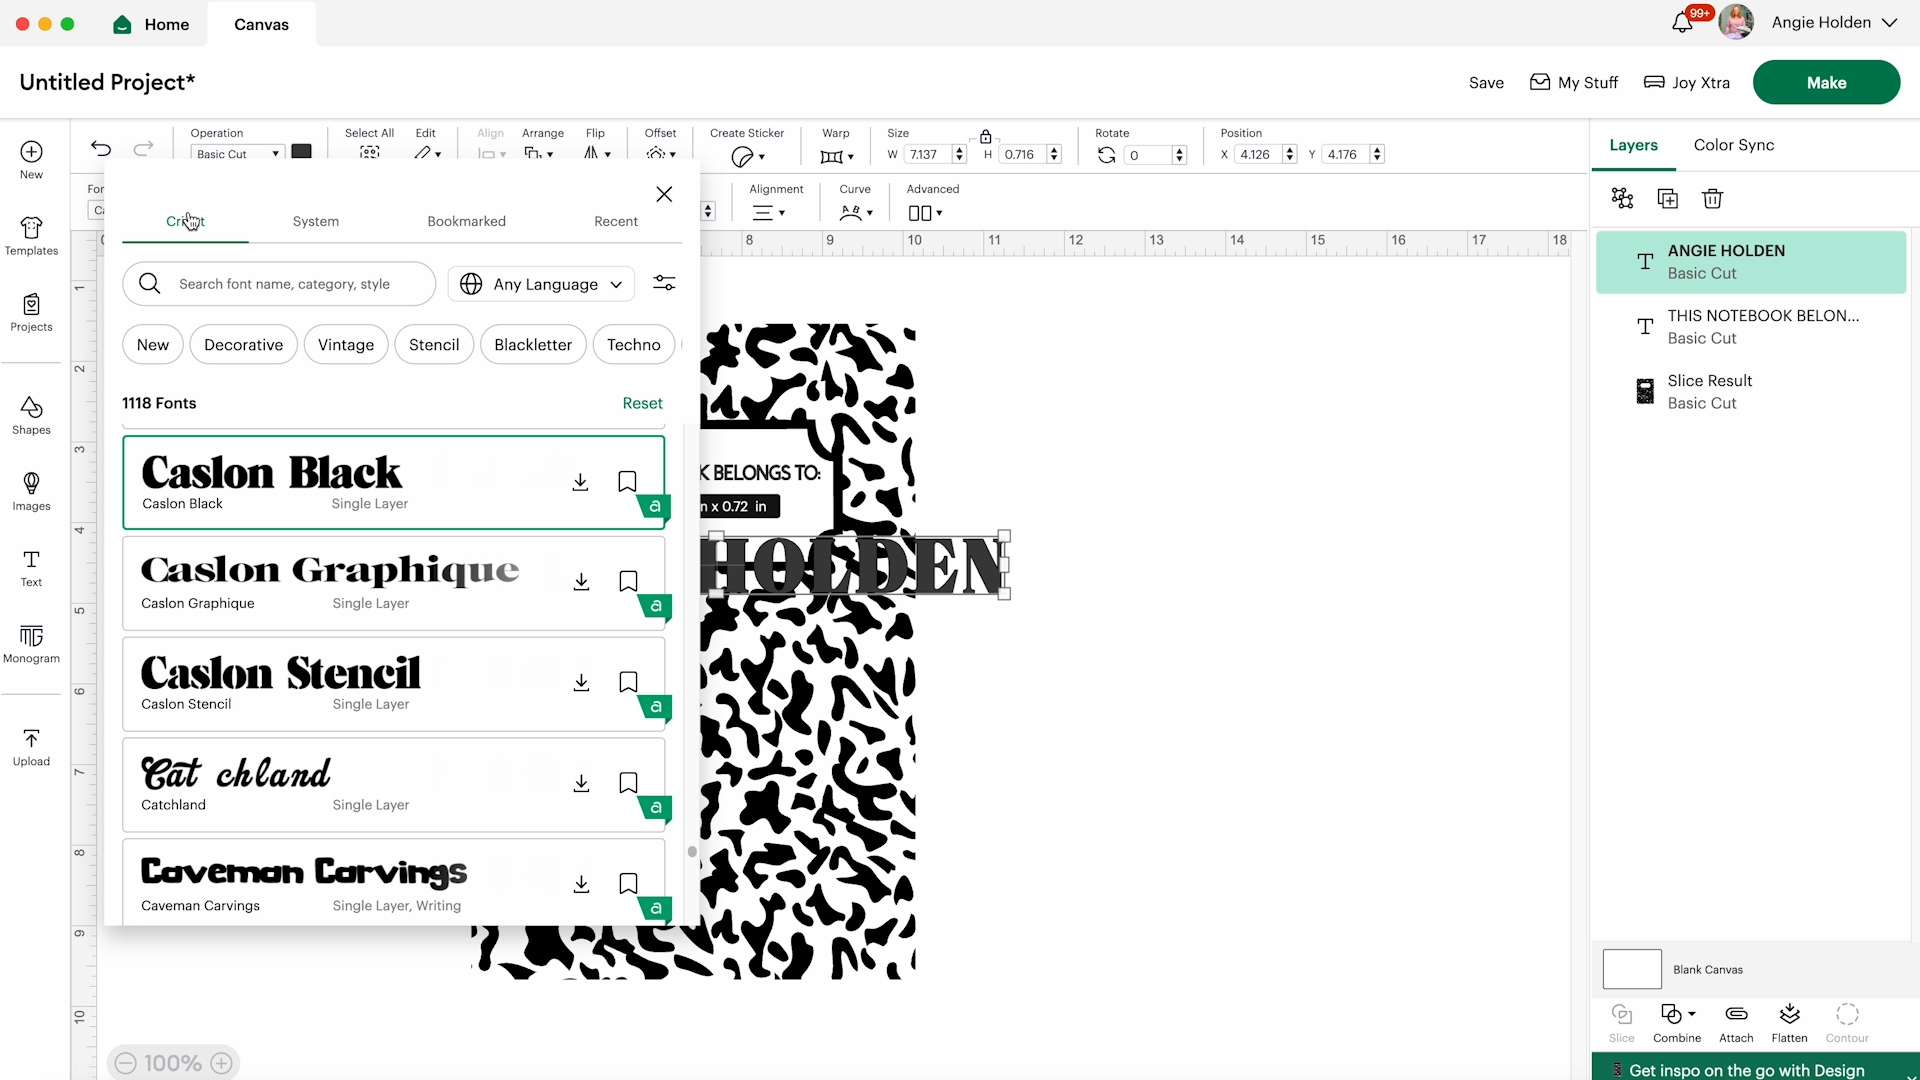Click the Group layers icon
Image resolution: width=1920 pixels, height=1080 pixels.
[x=1622, y=198]
